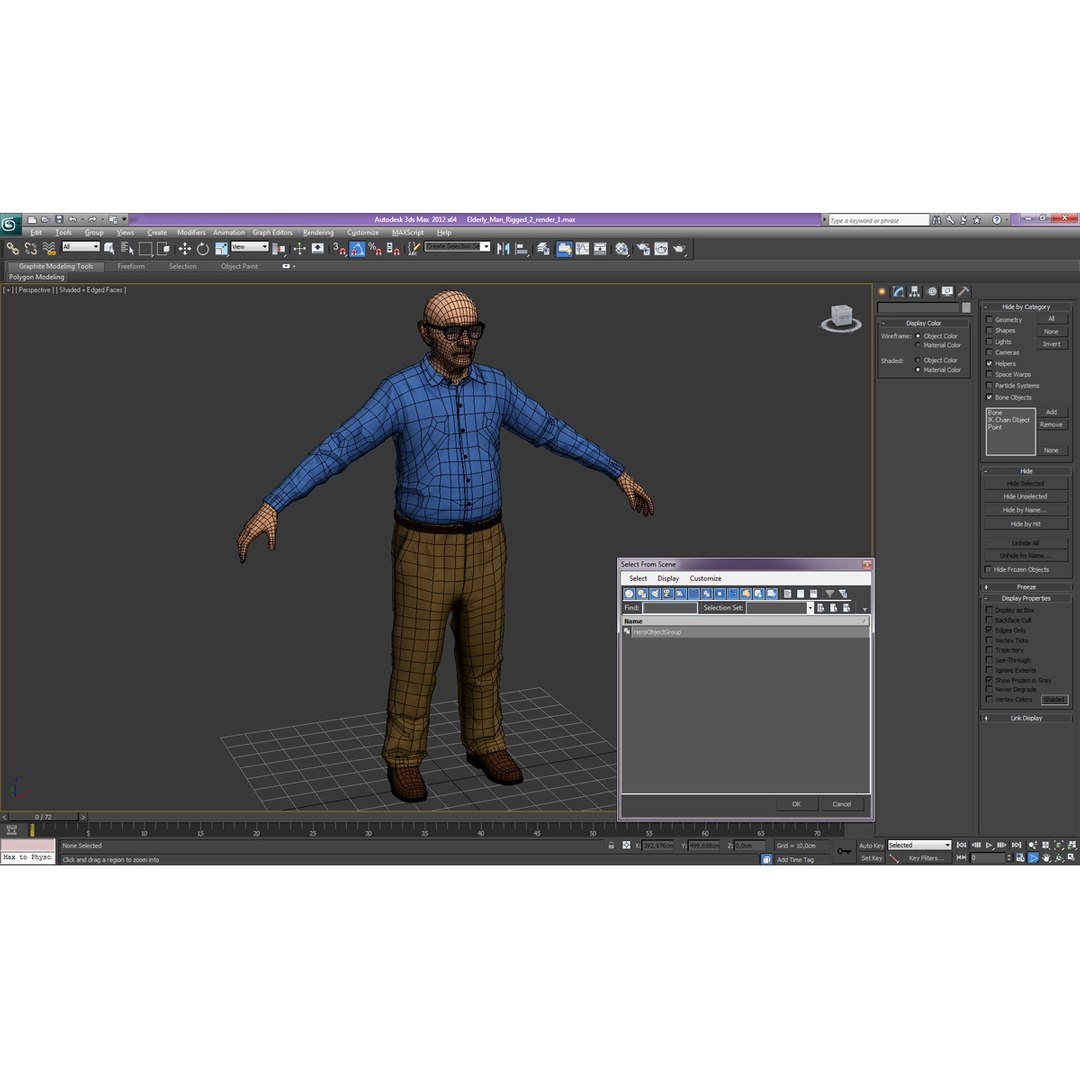Switch to the Object Paint ribbon tab
1080x1080 pixels.
tap(240, 267)
